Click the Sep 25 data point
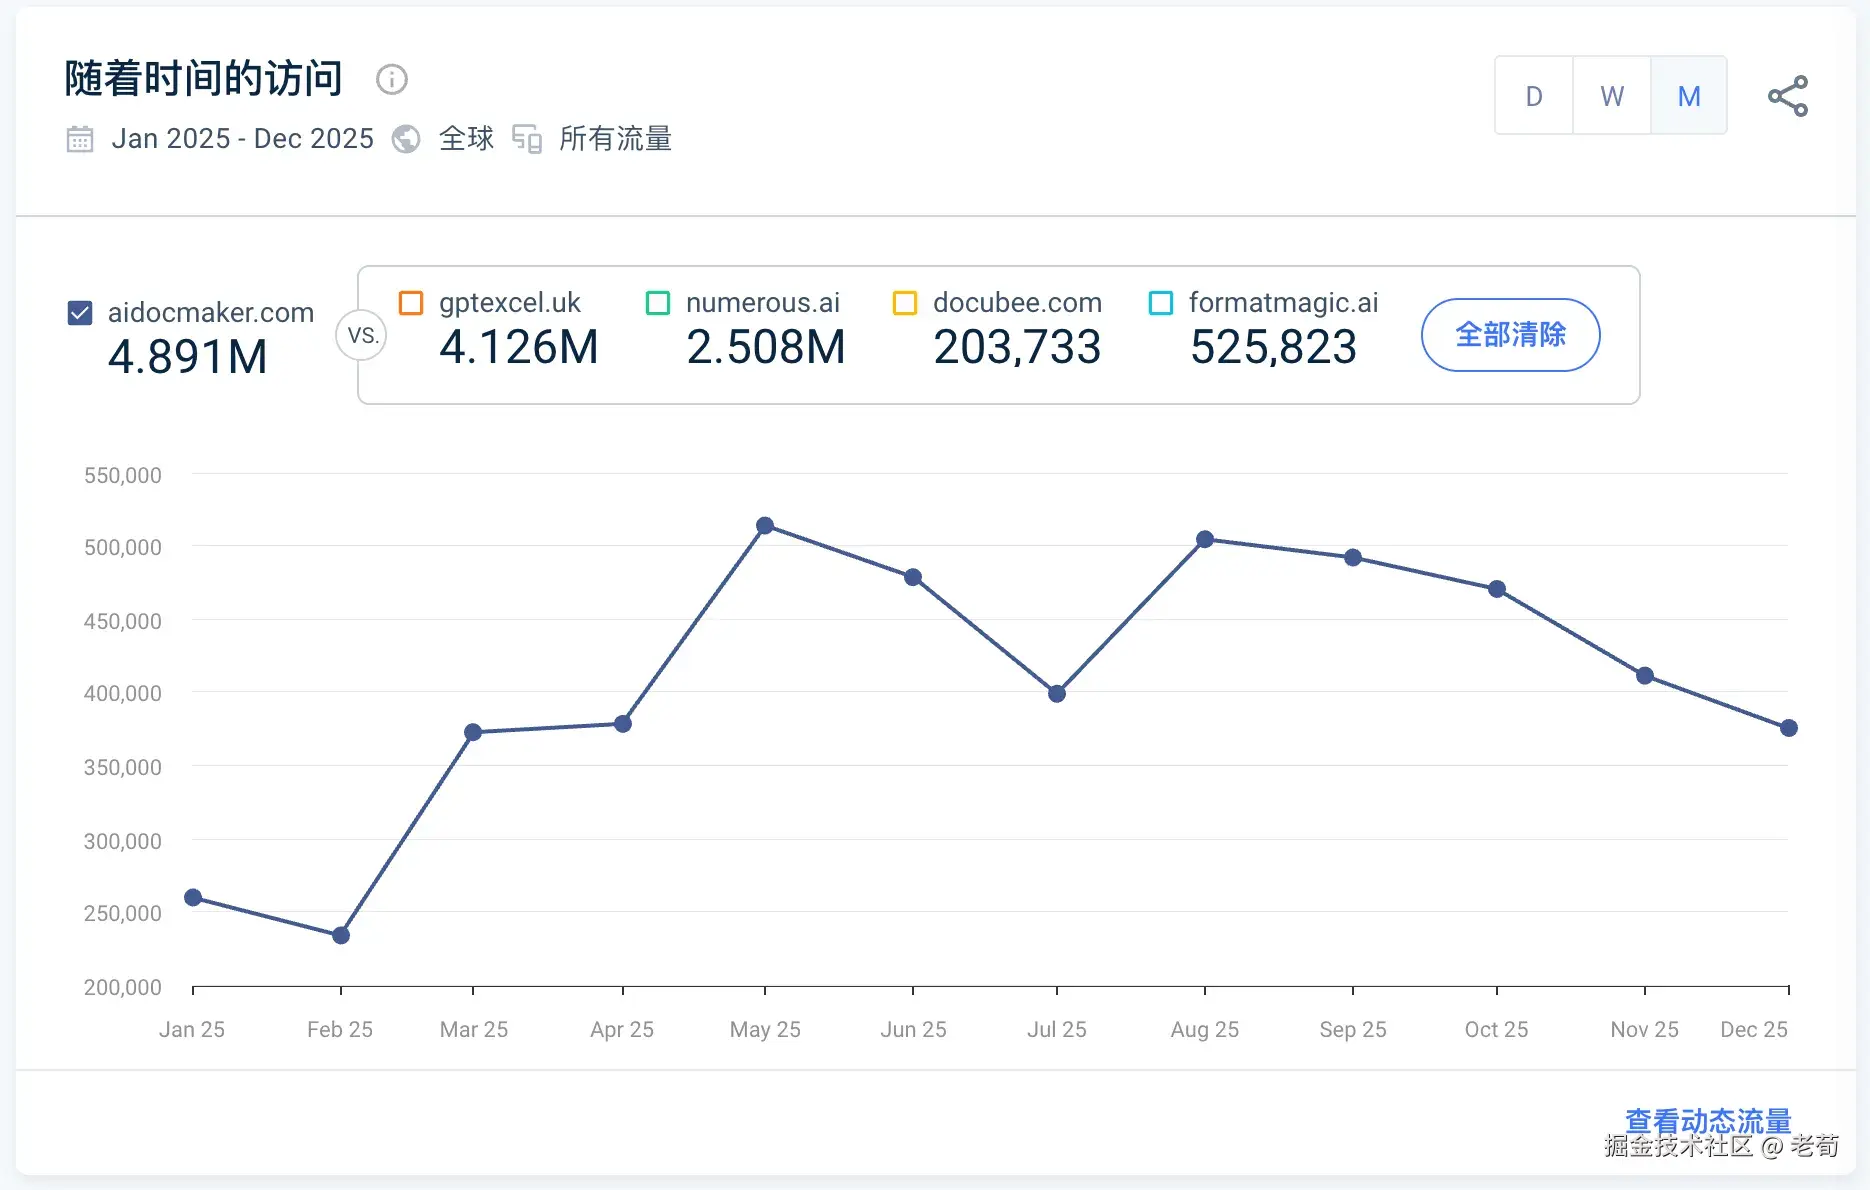This screenshot has height=1190, width=1870. [1353, 558]
